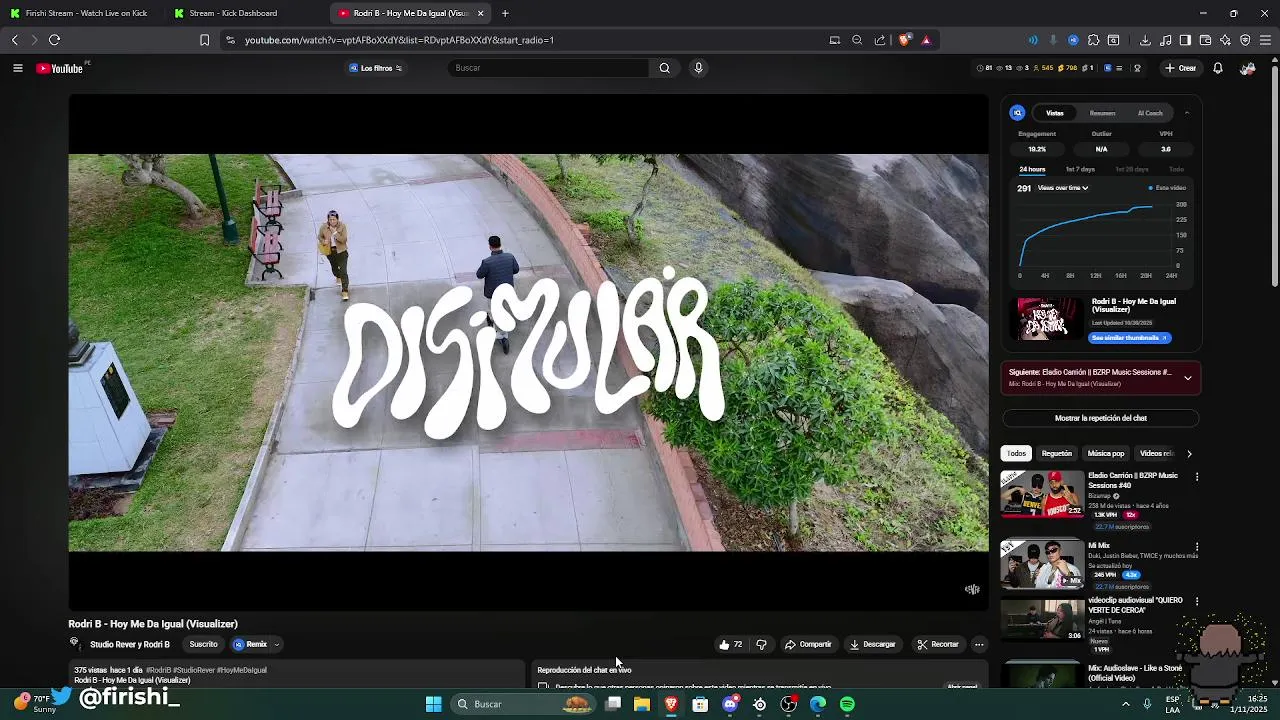The width and height of the screenshot is (1280, 720).
Task: Reload the page in the browser
Action: 54,40
